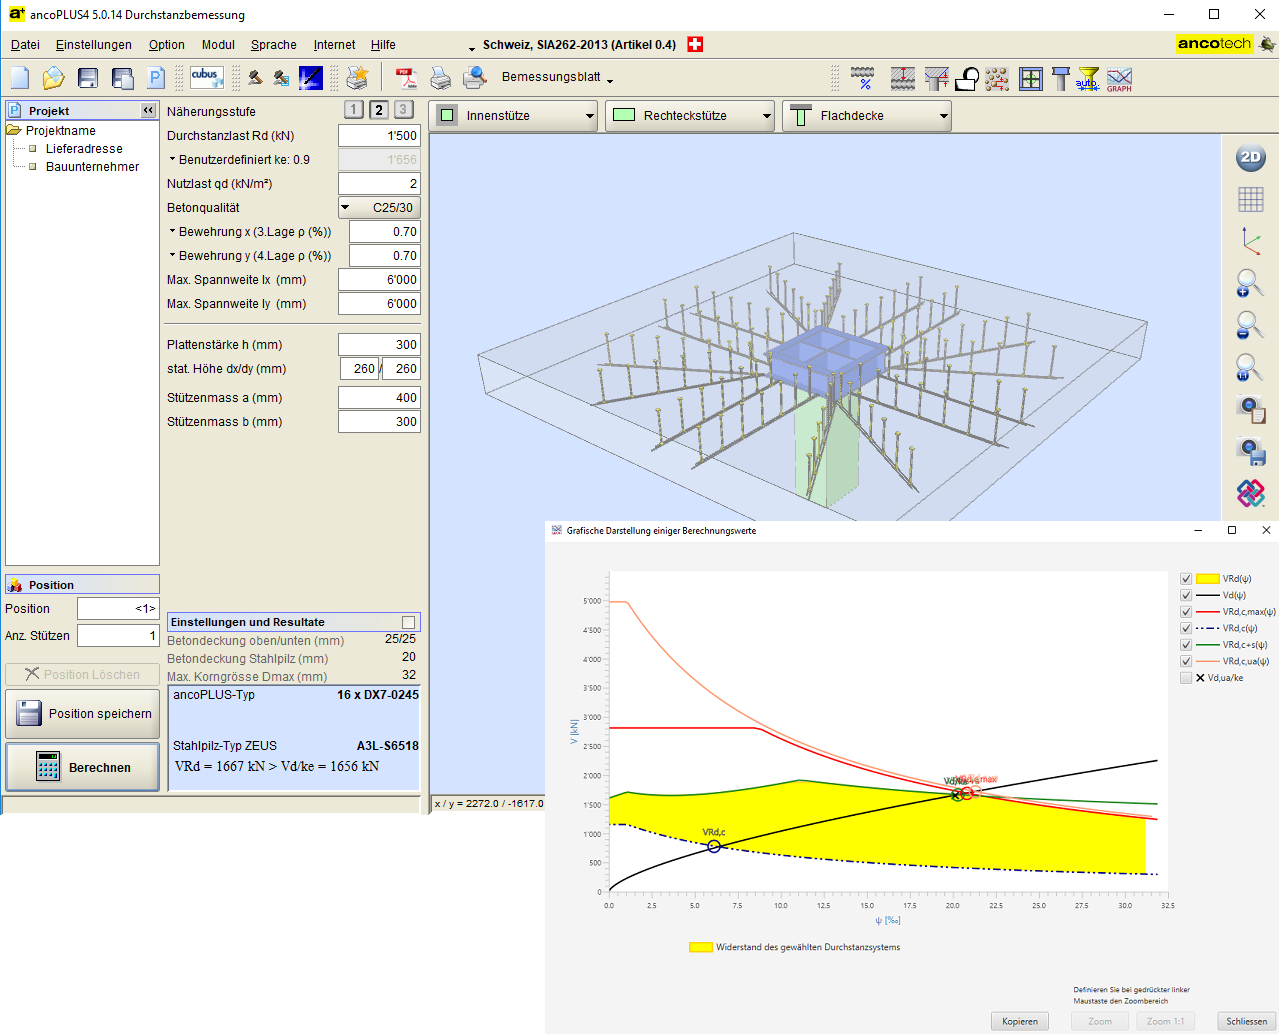The height and width of the screenshot is (1034, 1279).
Task: Expand the Betonqualität C25/30 dropdown
Action: tap(379, 208)
